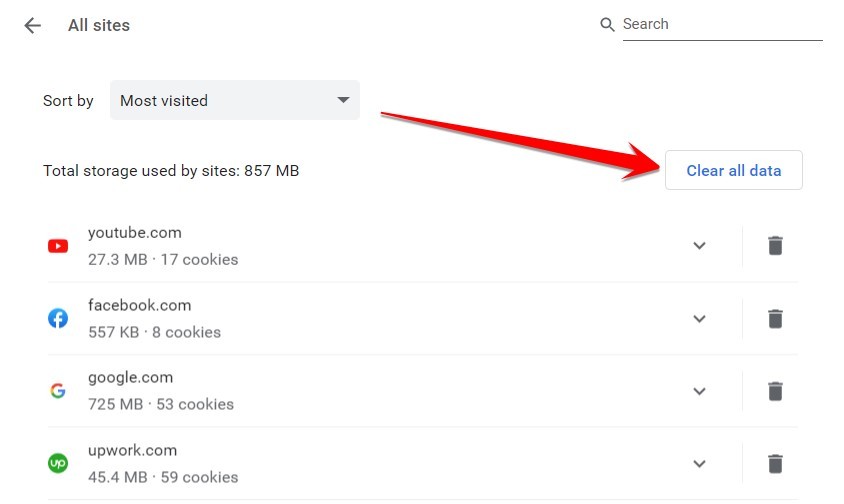Expand the google.com entry chevron
Viewport: 844px width, 504px height.
(699, 391)
